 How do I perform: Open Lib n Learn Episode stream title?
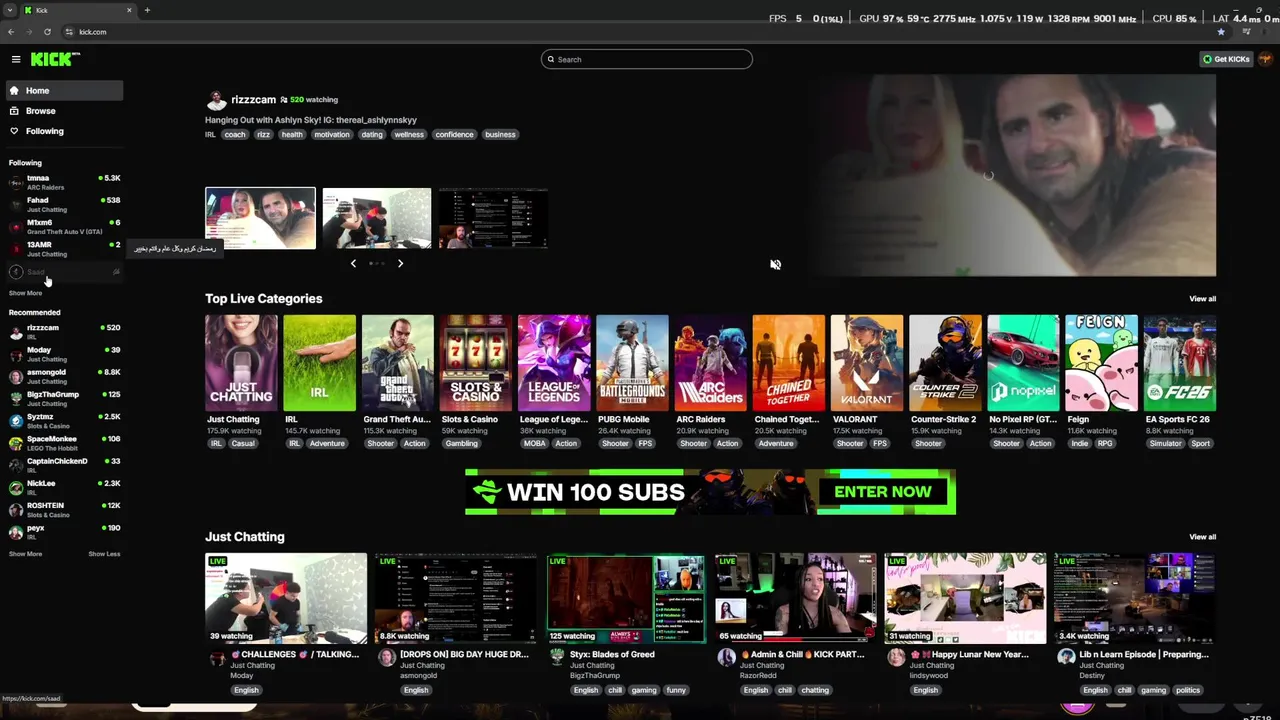tap(1144, 655)
